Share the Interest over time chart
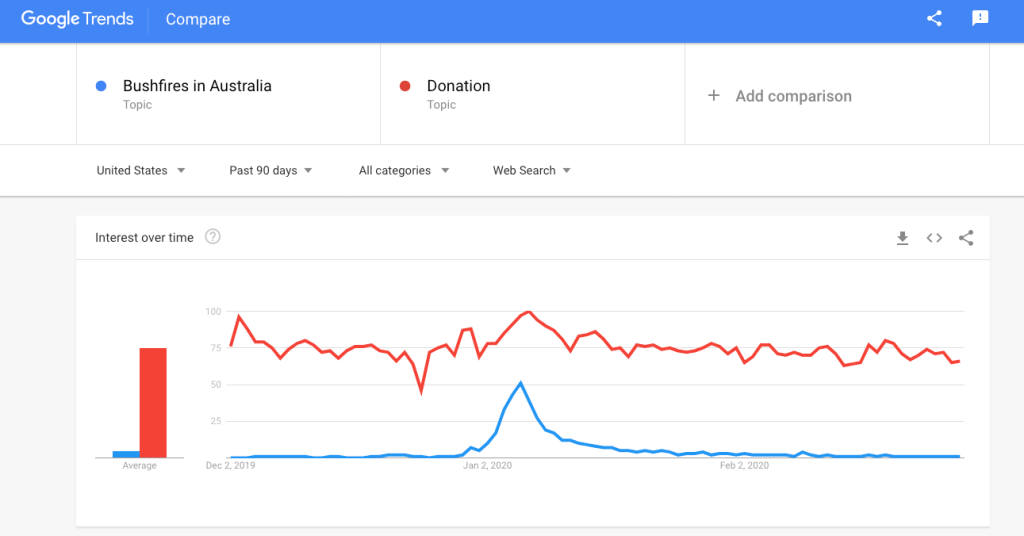The width and height of the screenshot is (1024, 536). point(966,238)
